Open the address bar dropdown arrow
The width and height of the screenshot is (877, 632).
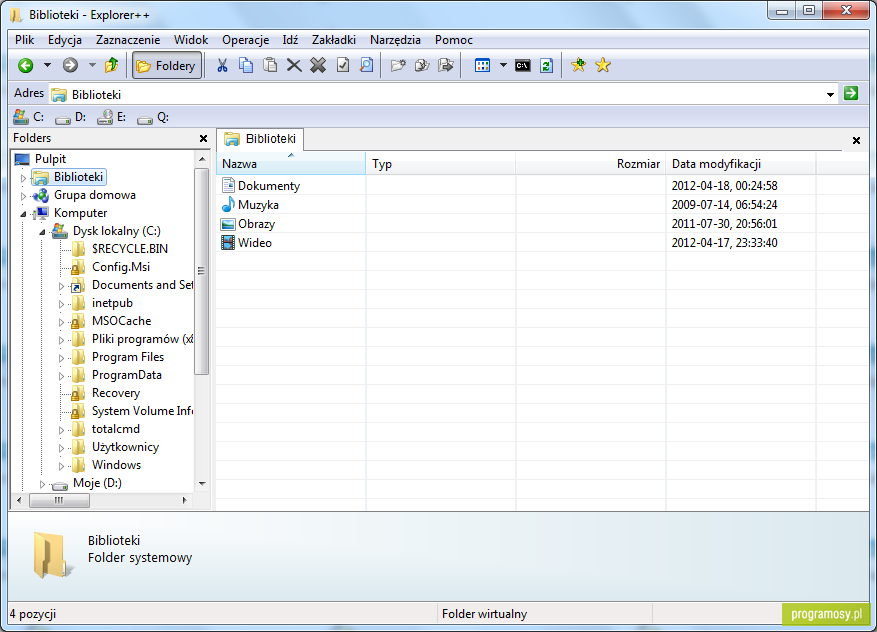[831, 95]
